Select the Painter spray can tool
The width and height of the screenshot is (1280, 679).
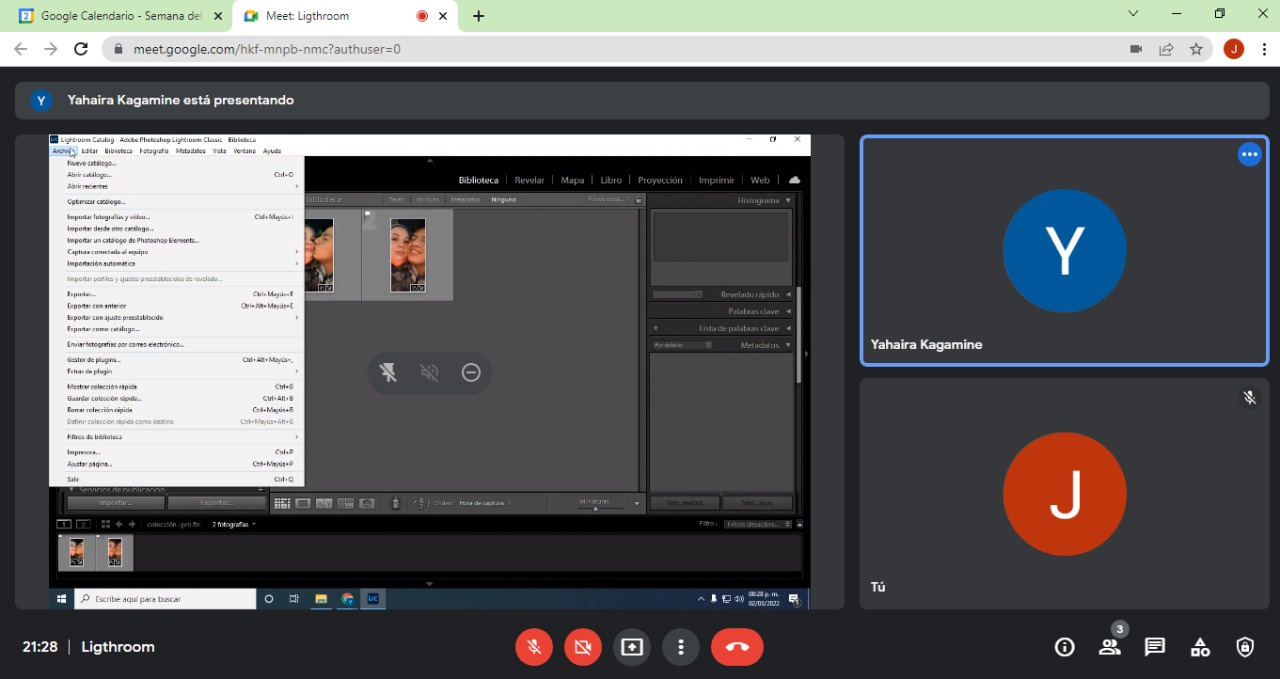(x=395, y=503)
